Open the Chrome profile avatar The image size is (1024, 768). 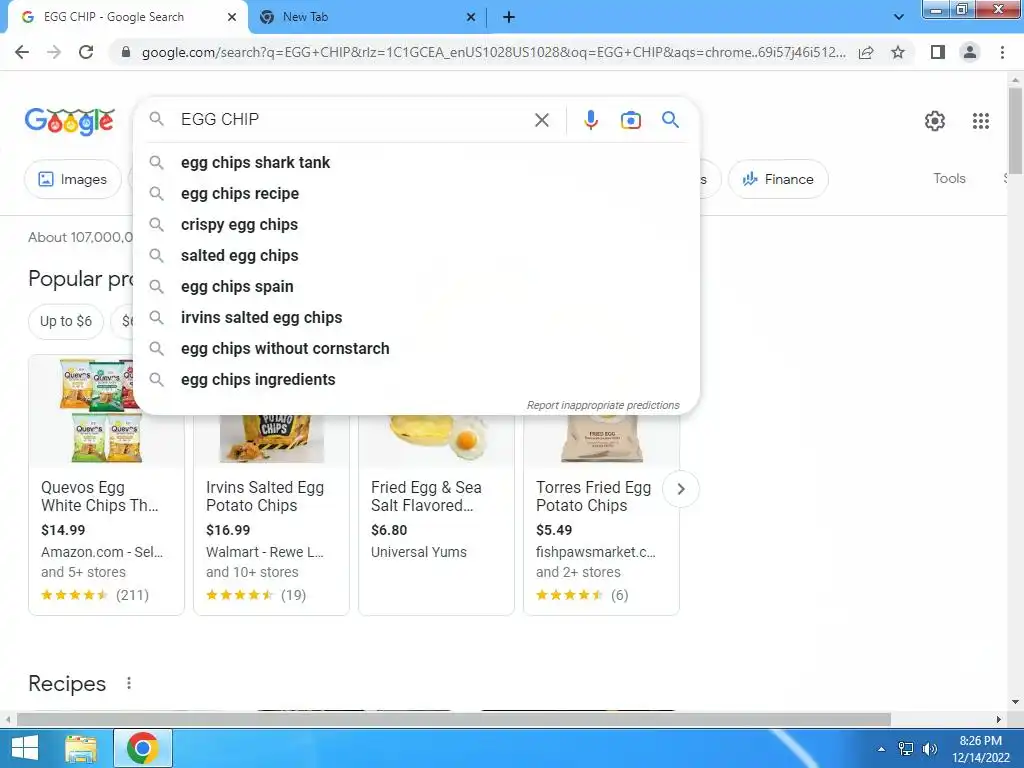[970, 52]
